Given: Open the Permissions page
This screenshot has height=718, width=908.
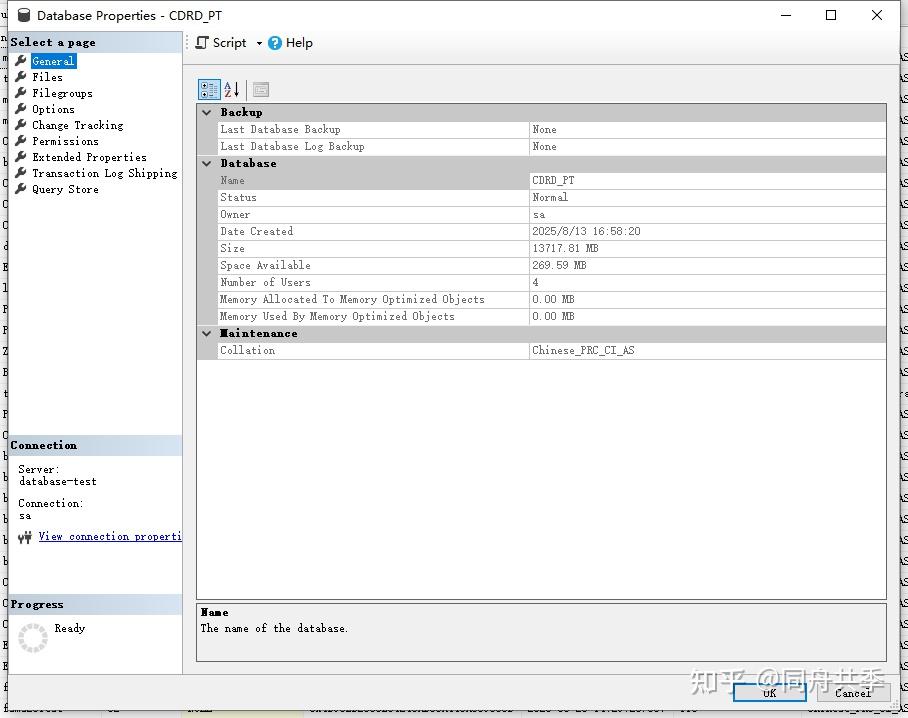Looking at the screenshot, I should (65, 141).
